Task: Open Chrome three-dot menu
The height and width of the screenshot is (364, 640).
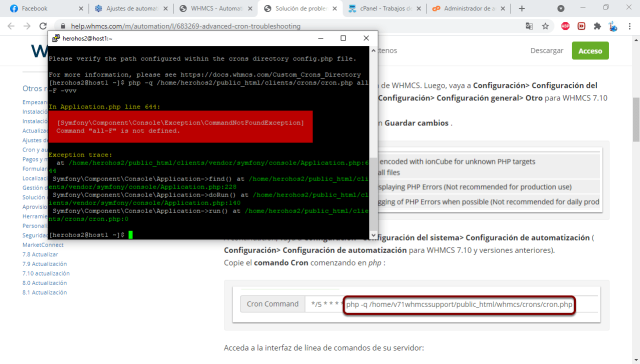Action: pyautogui.click(x=629, y=26)
